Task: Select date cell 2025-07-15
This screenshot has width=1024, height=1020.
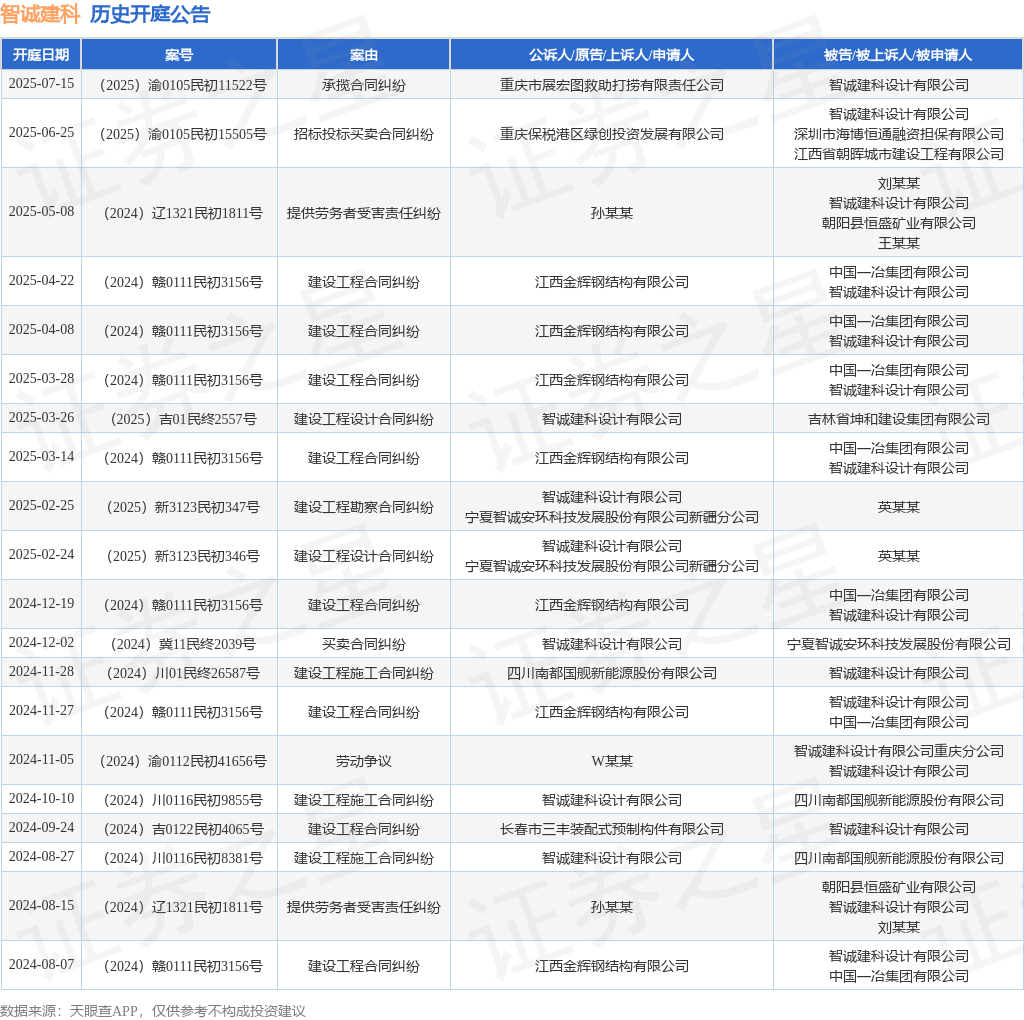Action: tap(41, 84)
